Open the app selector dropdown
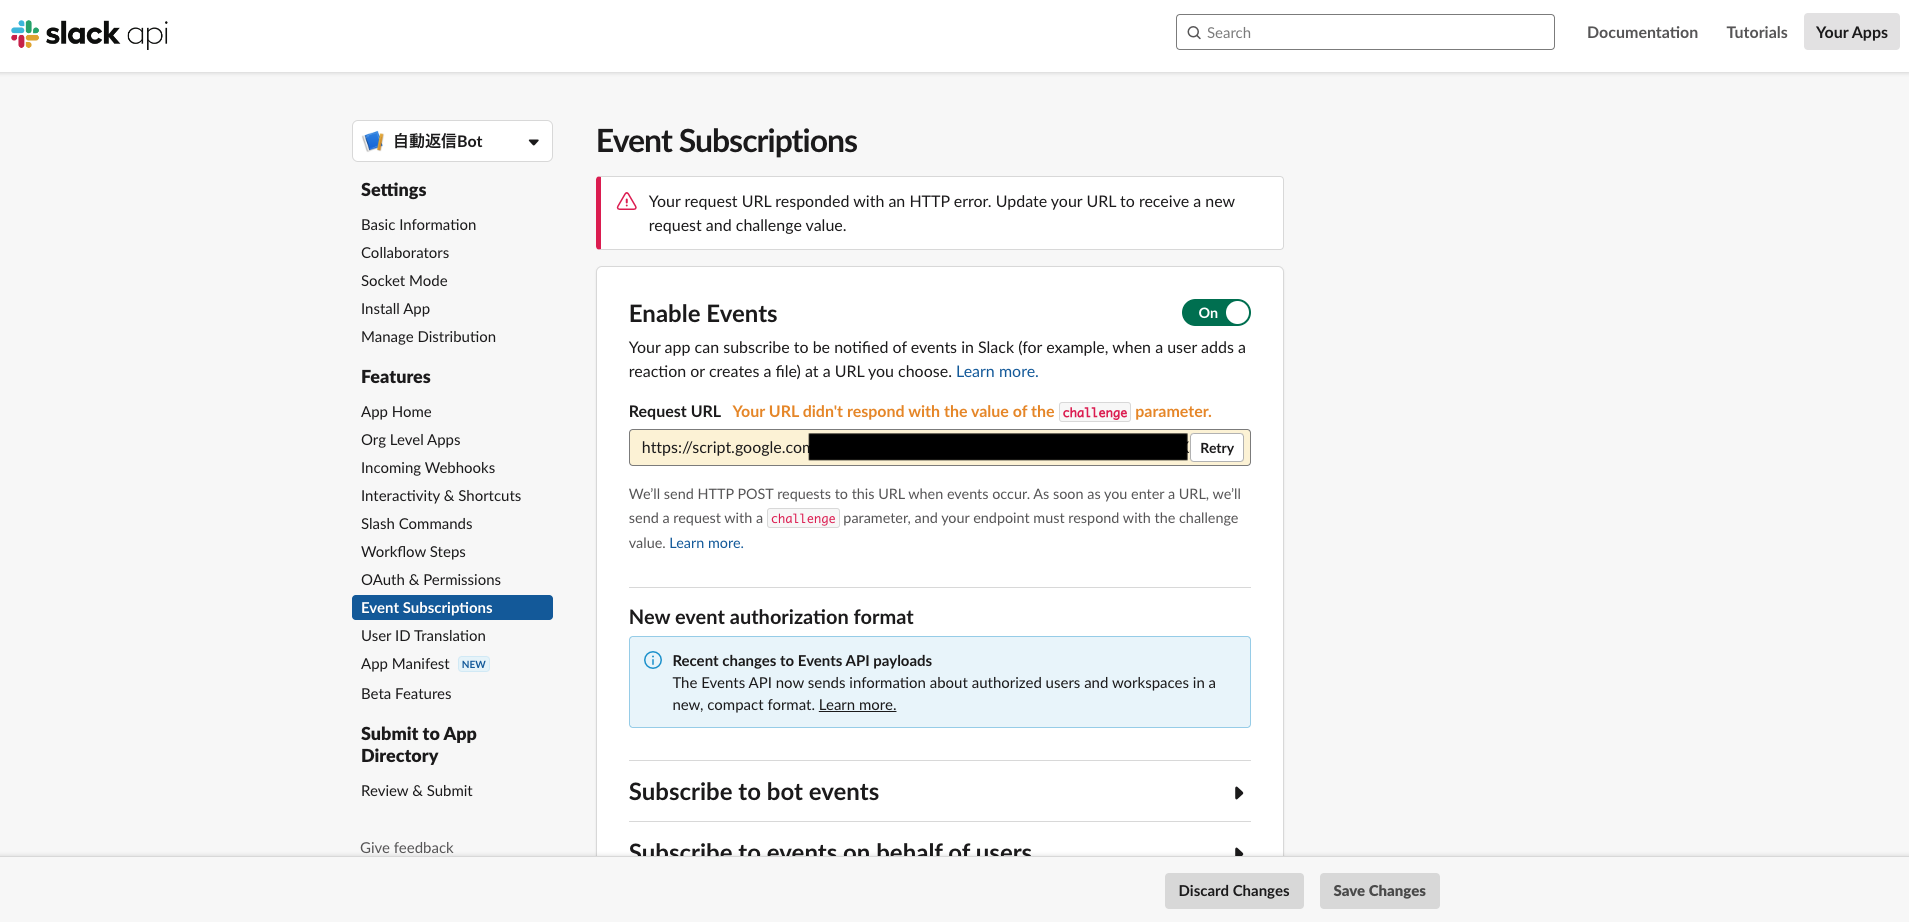1909x922 pixels. 533,140
